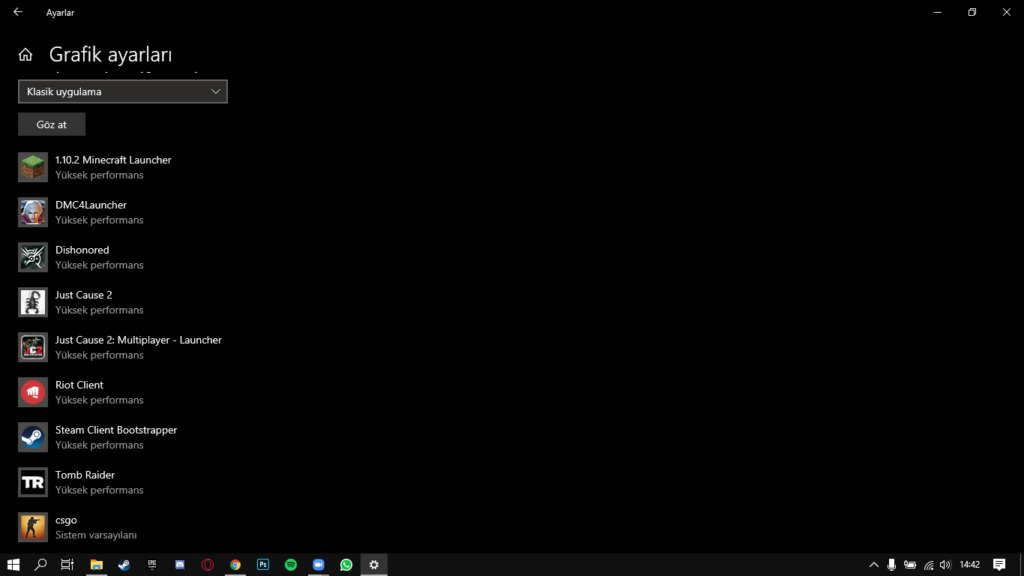This screenshot has height=576, width=1024.
Task: Click the taskbar clock showing 14:42
Action: point(969,565)
